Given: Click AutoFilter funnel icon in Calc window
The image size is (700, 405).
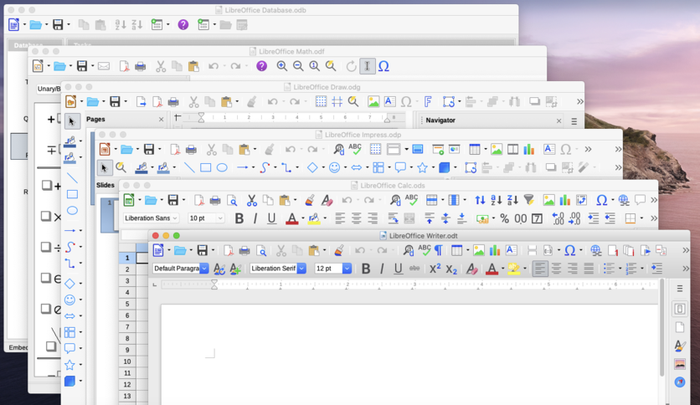Looking at the screenshot, I should (x=529, y=200).
